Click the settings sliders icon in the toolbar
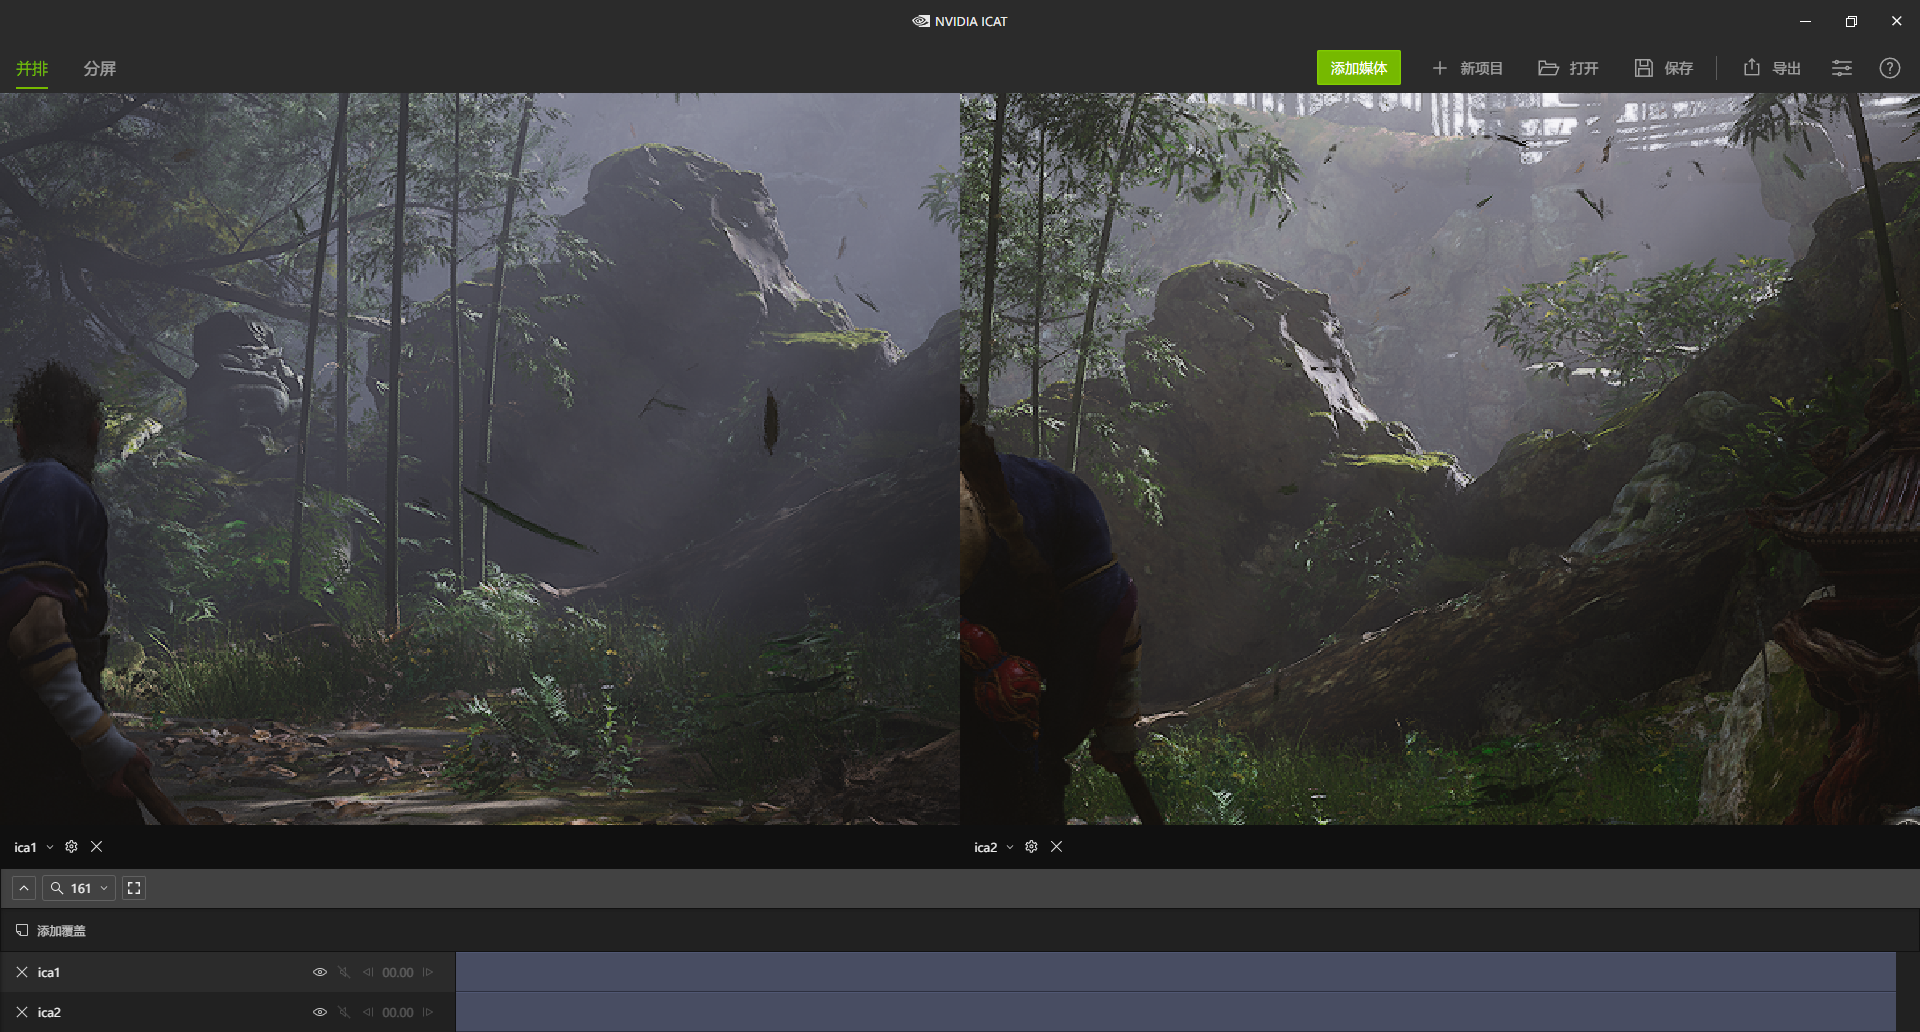1920x1032 pixels. pos(1842,68)
